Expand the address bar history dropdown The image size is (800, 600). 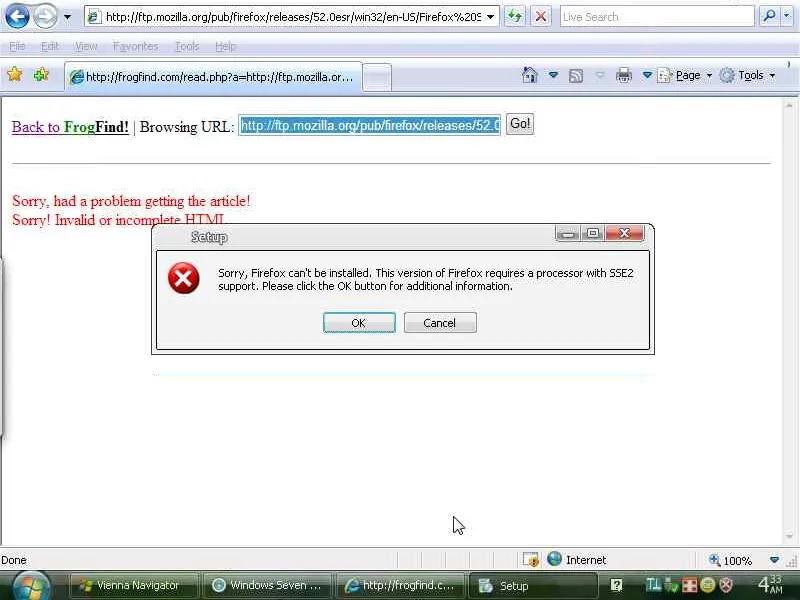click(x=490, y=17)
